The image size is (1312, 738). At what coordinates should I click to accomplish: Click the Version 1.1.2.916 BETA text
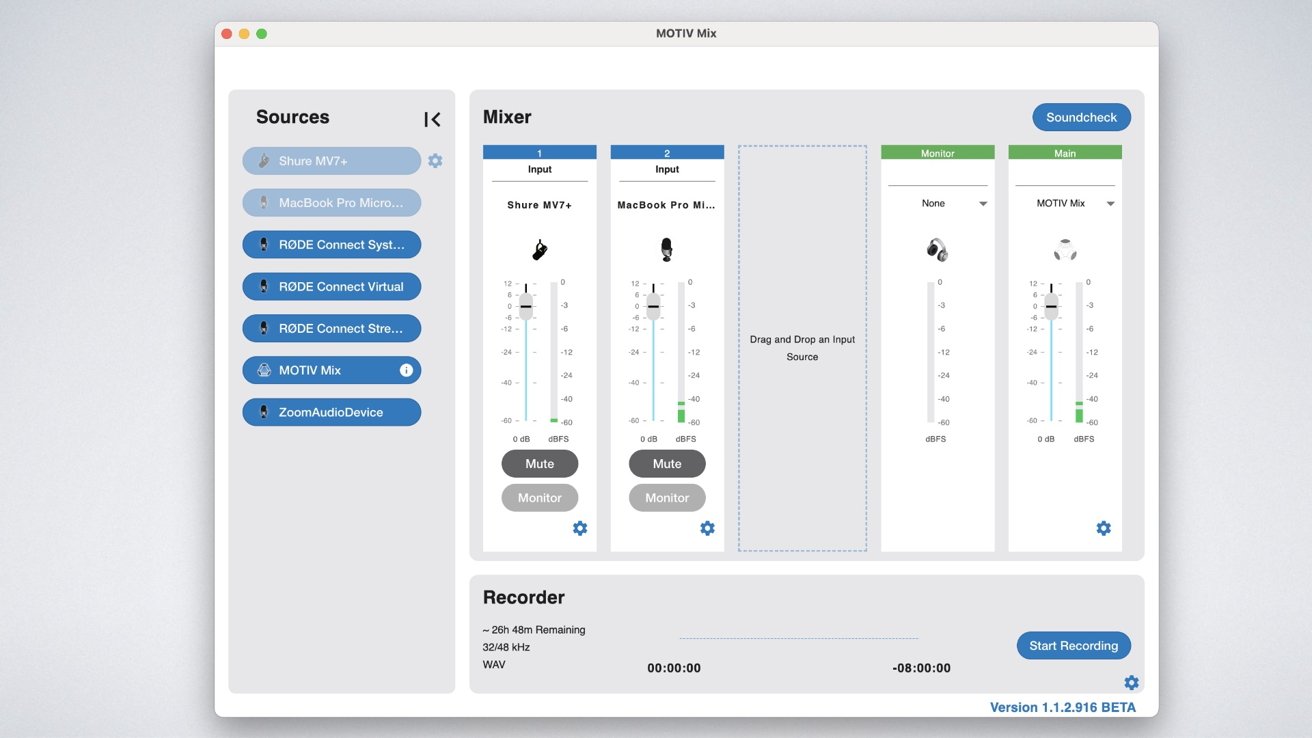coord(1063,707)
